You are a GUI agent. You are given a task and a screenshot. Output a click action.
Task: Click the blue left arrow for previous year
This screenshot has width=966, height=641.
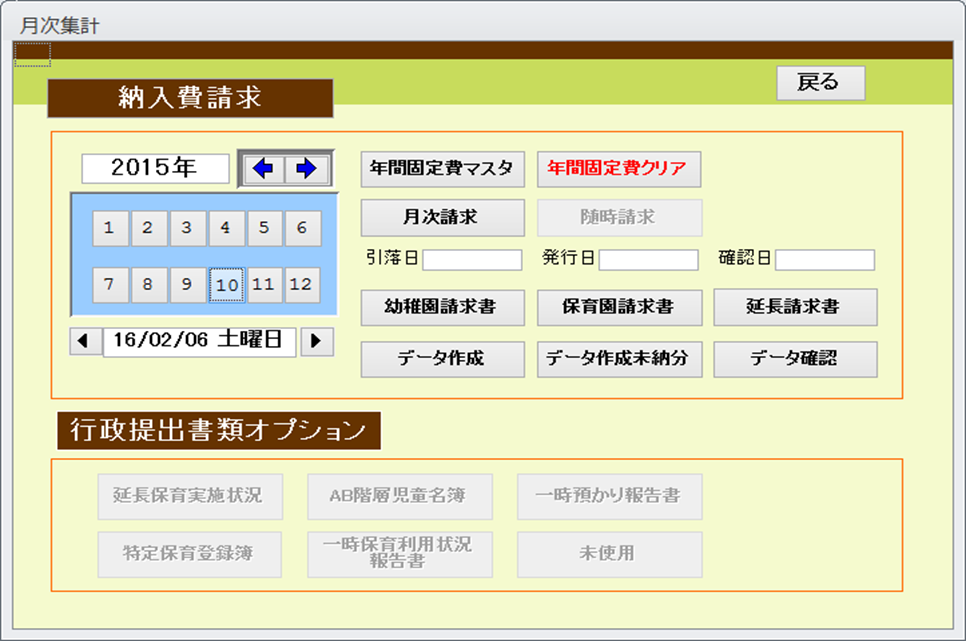tap(262, 169)
